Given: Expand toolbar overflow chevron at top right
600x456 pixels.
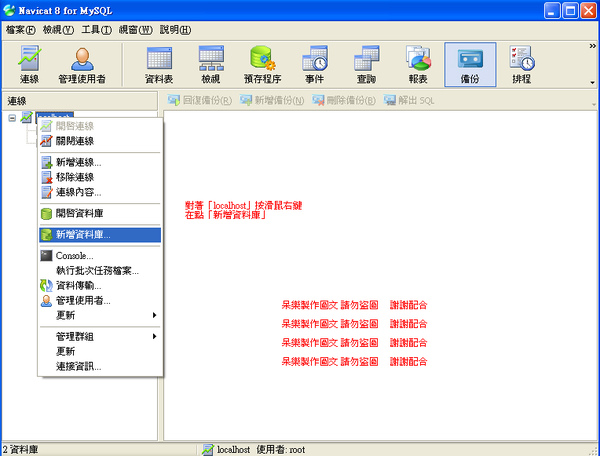Looking at the screenshot, I should [x=592, y=46].
